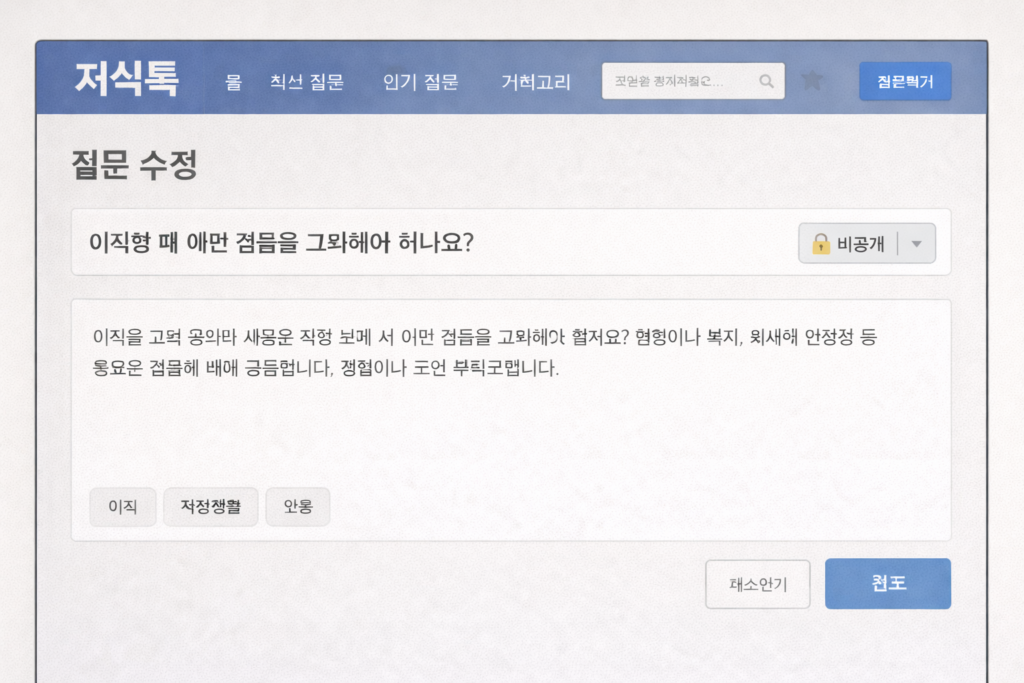
Task: Click the dropdown arrow beside 비공개
Action: [917, 243]
